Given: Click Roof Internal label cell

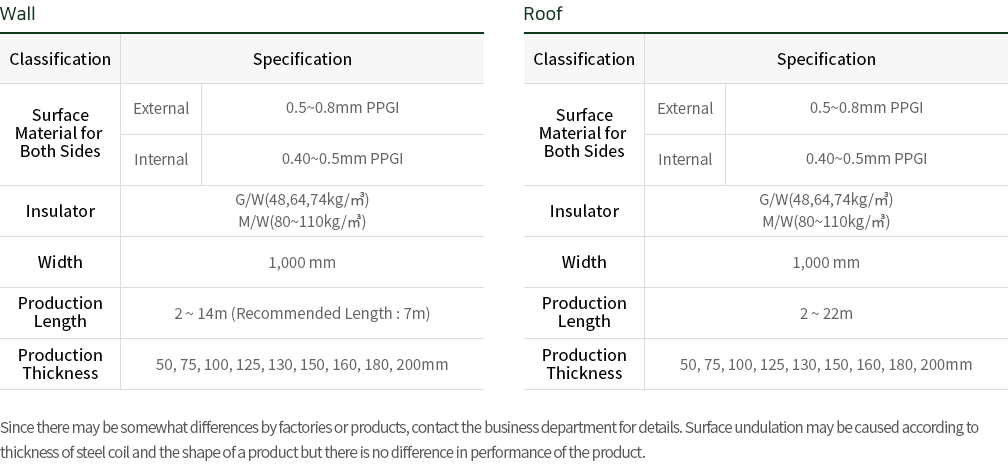Looking at the screenshot, I should 685,159.
